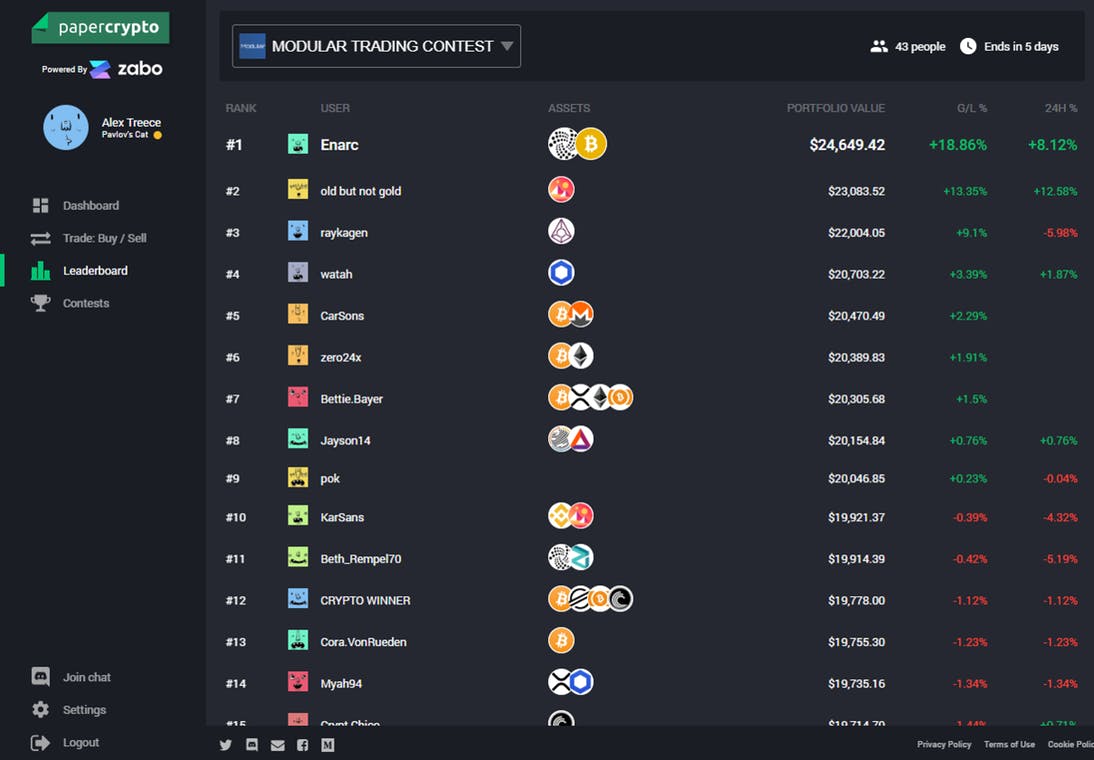
Task: Click the Monero asset icon in CarSons' row
Action: pyautogui.click(x=581, y=315)
